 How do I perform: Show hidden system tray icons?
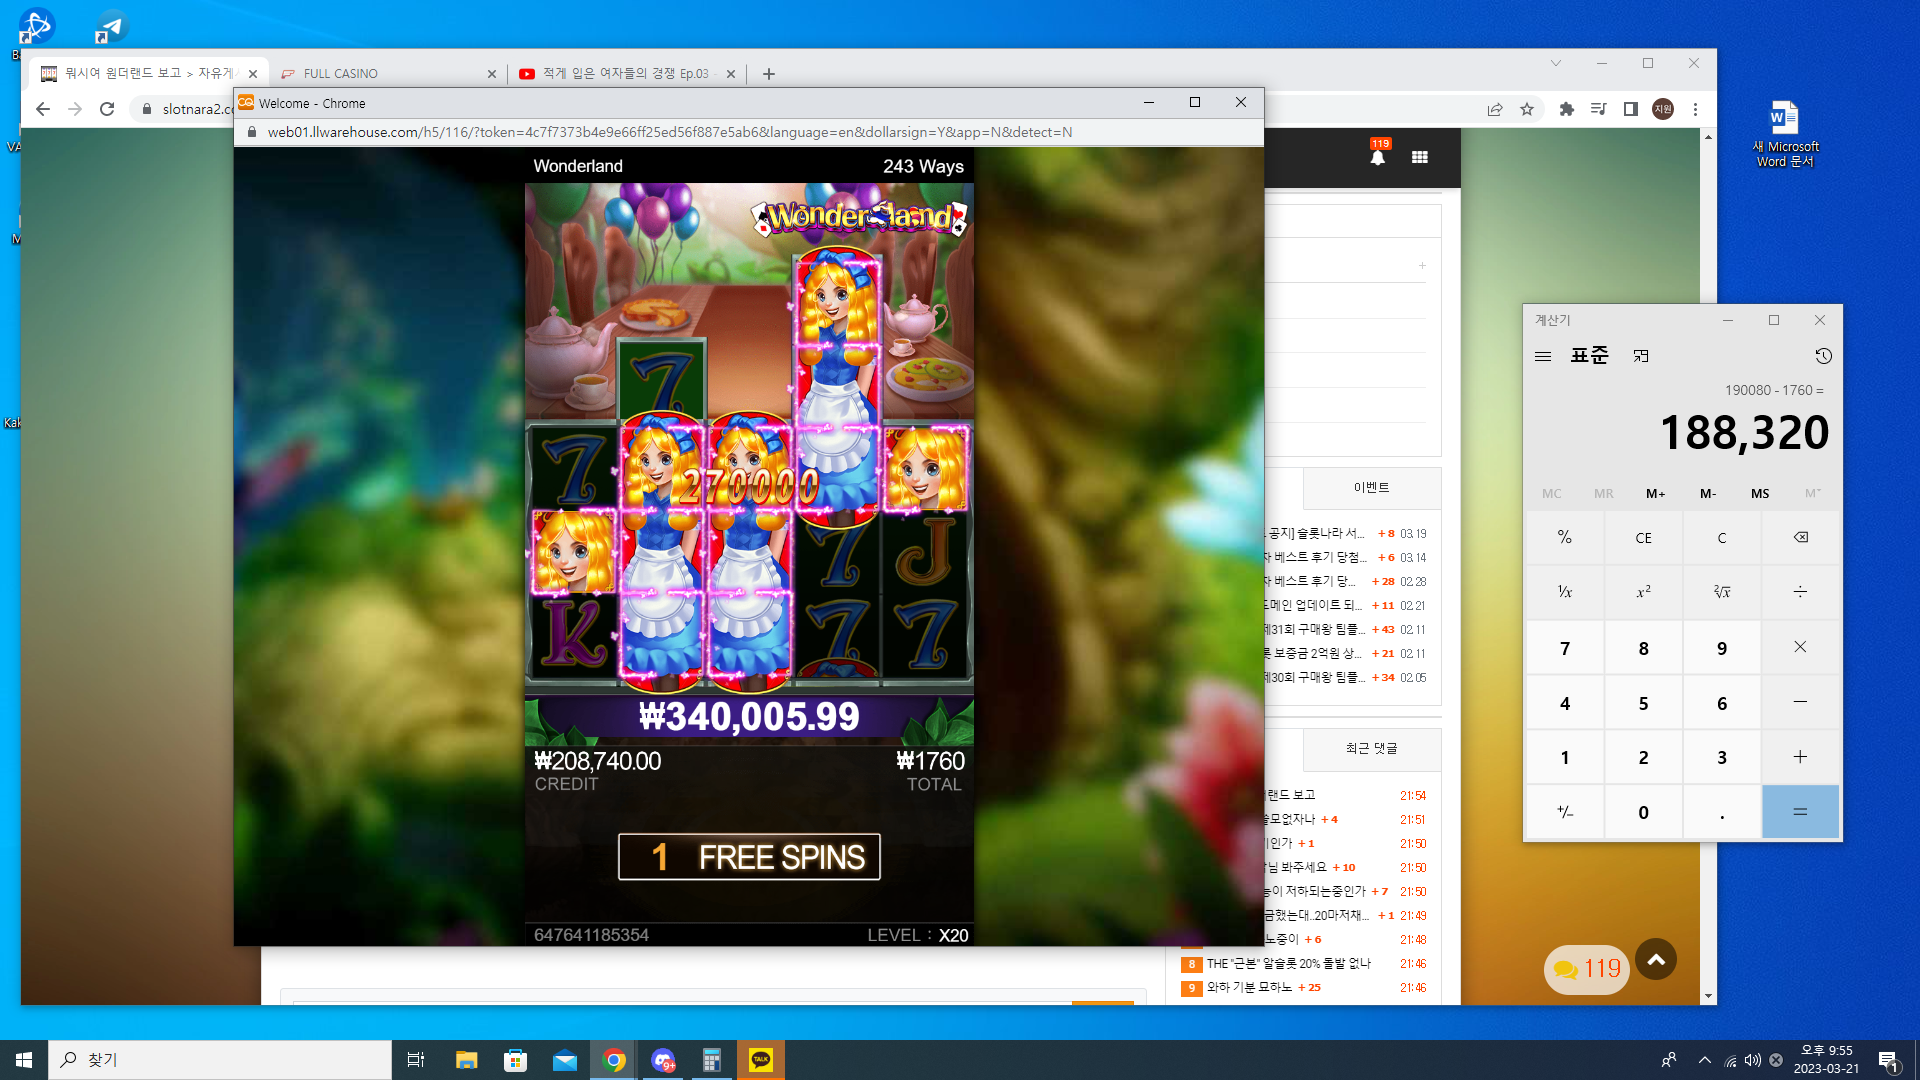[x=1705, y=1060]
